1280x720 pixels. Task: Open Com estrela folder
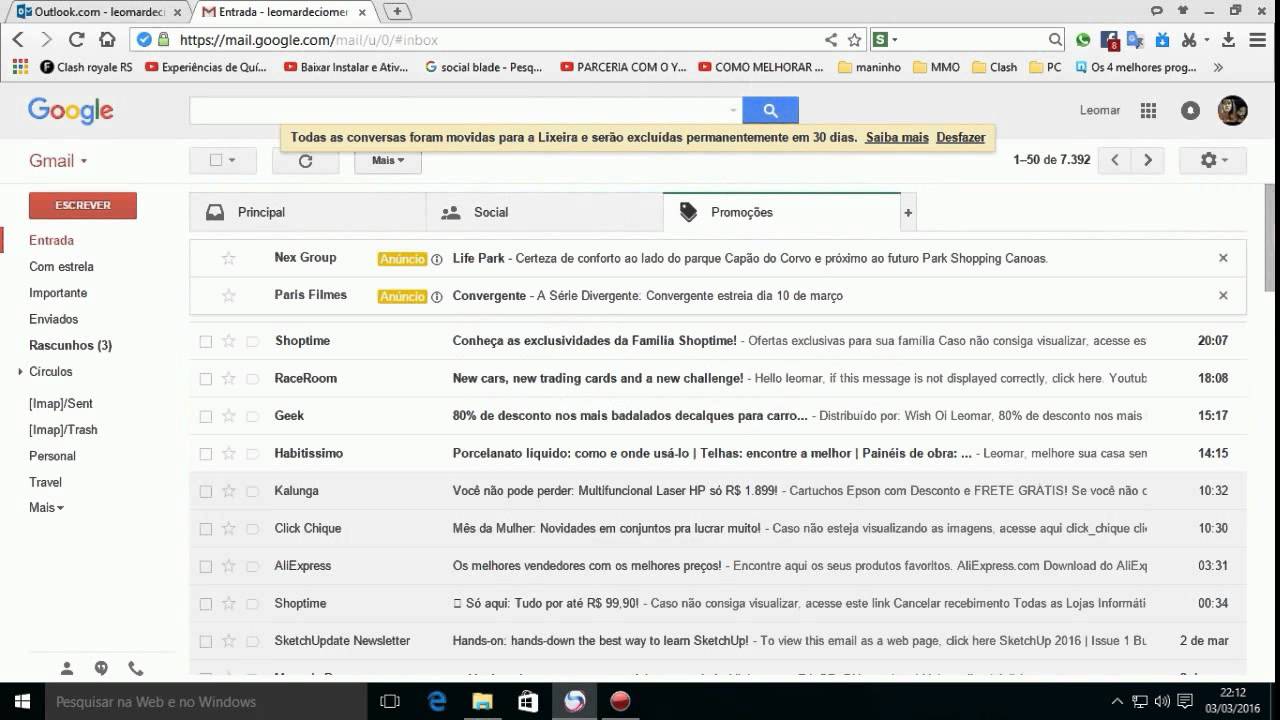click(61, 267)
